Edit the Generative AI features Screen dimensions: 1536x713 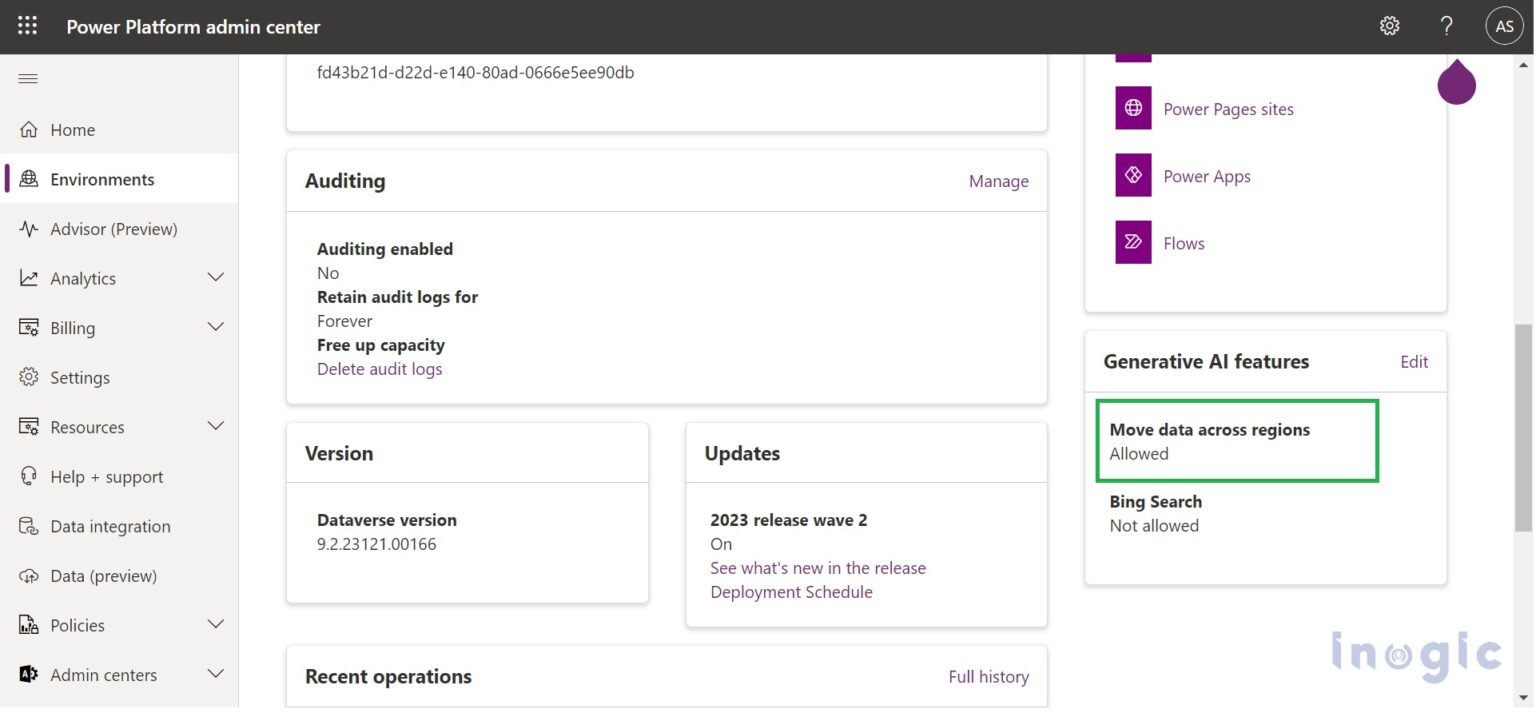pyautogui.click(x=1414, y=362)
